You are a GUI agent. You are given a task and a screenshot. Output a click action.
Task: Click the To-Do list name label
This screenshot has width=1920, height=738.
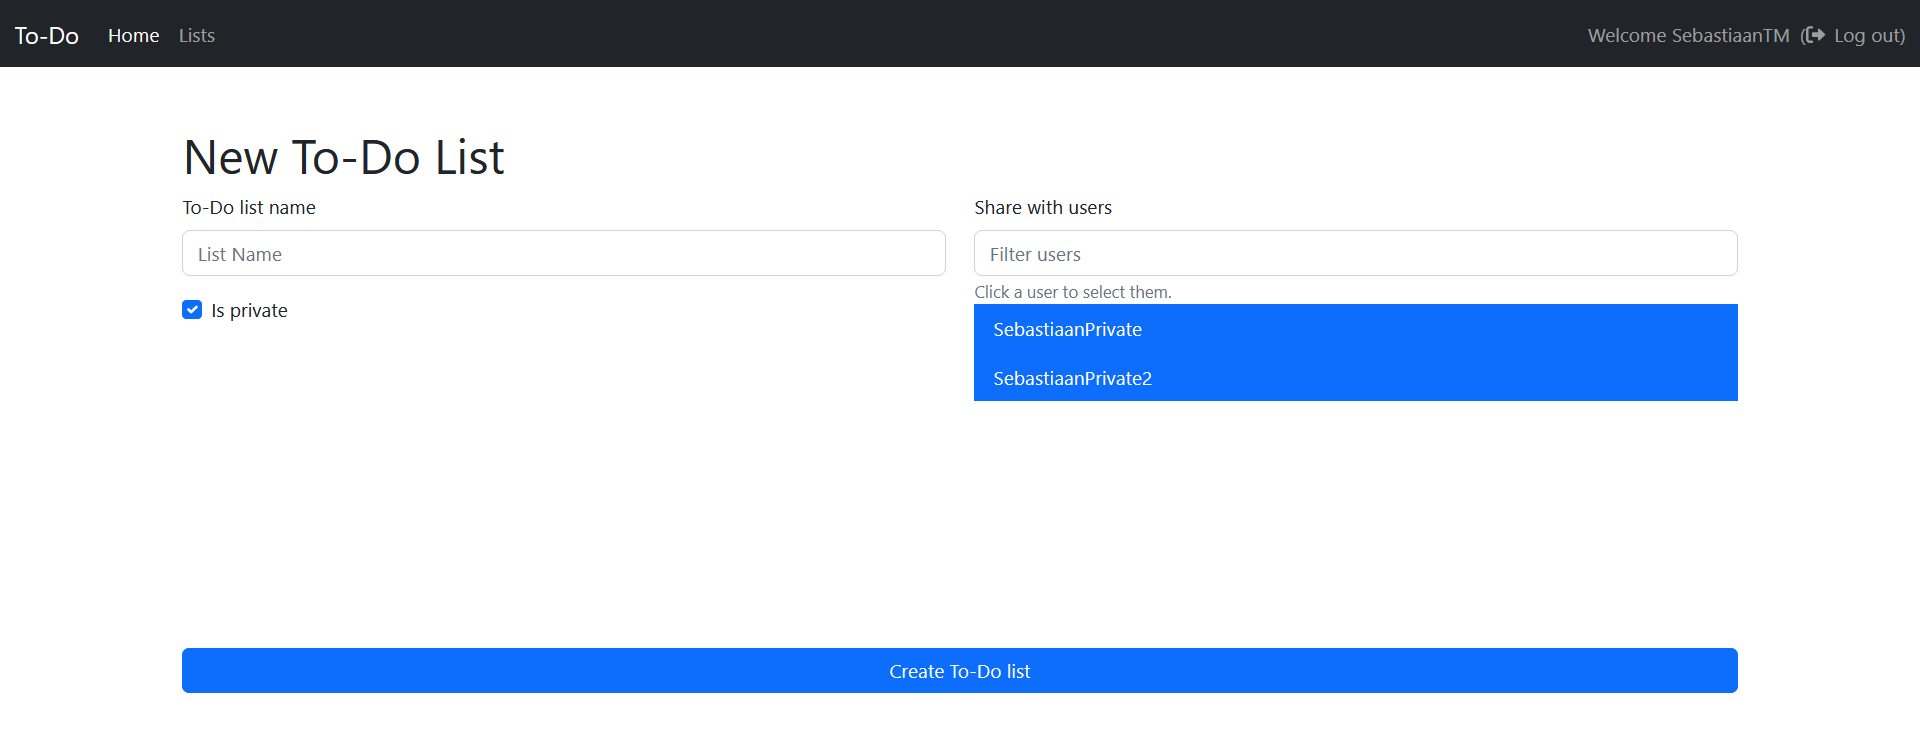point(249,207)
